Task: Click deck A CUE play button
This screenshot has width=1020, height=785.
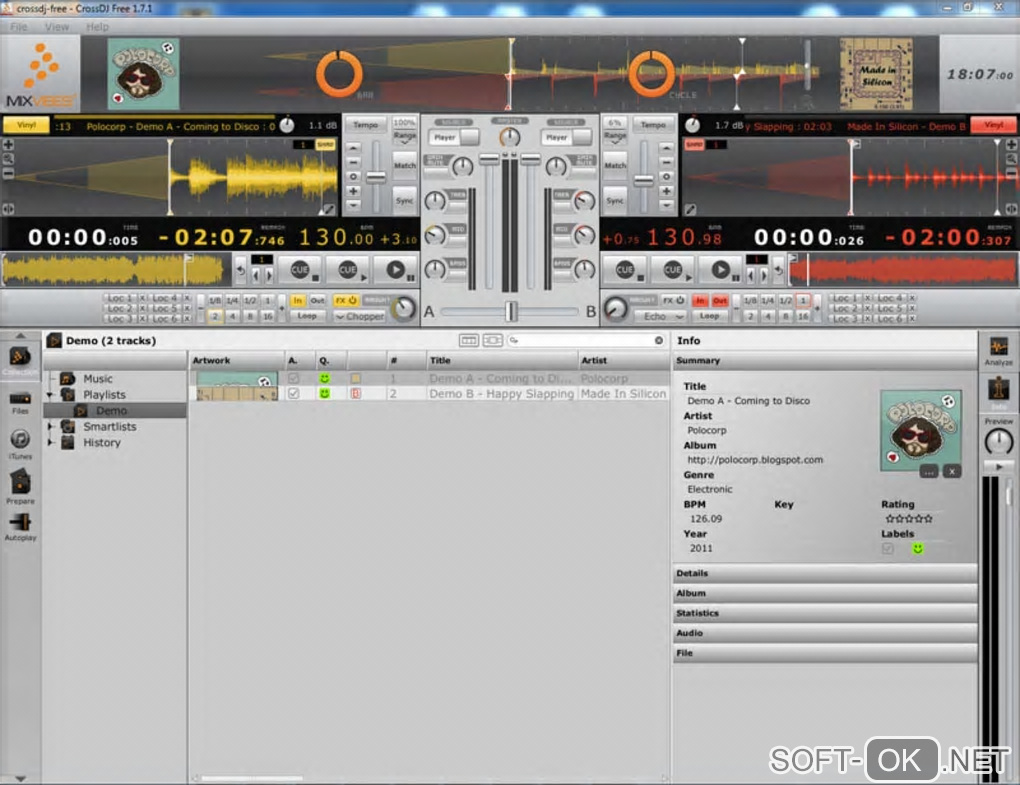Action: point(348,269)
